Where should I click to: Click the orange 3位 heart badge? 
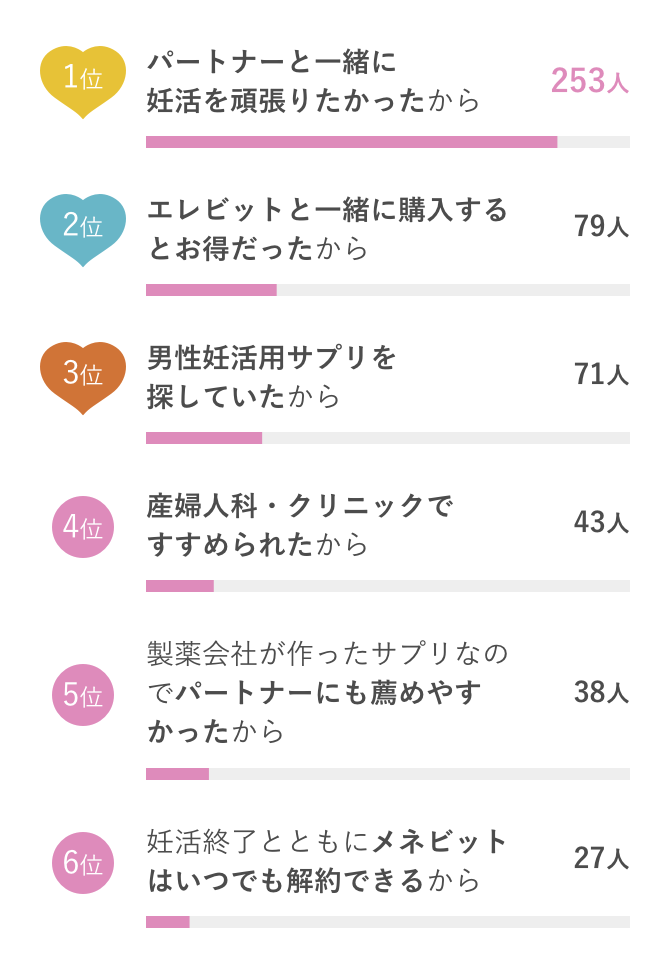click(x=83, y=378)
